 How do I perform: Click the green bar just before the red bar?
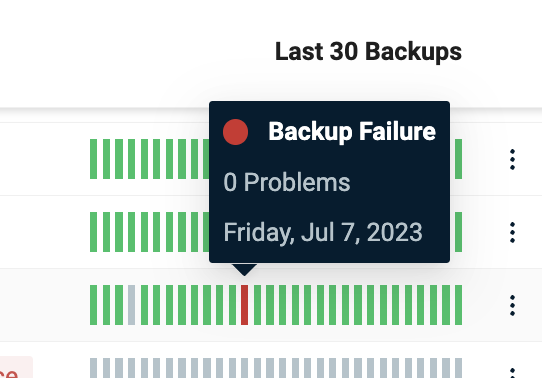[x=232, y=305]
